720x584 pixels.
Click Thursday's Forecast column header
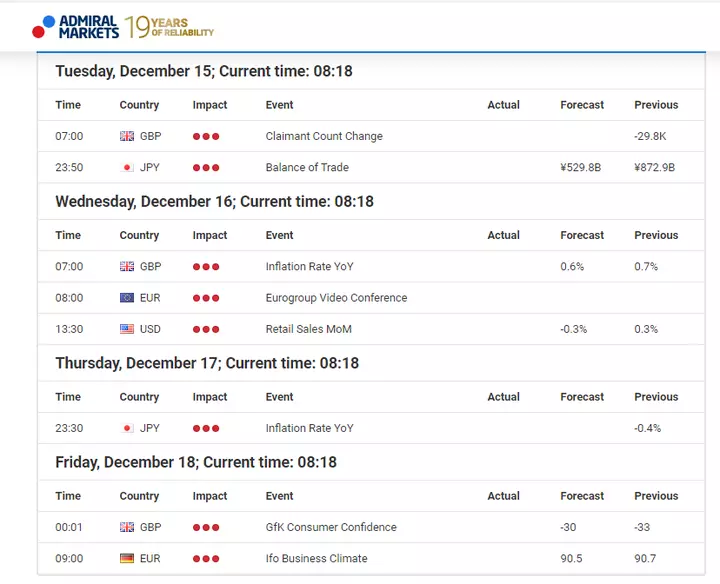(x=582, y=397)
